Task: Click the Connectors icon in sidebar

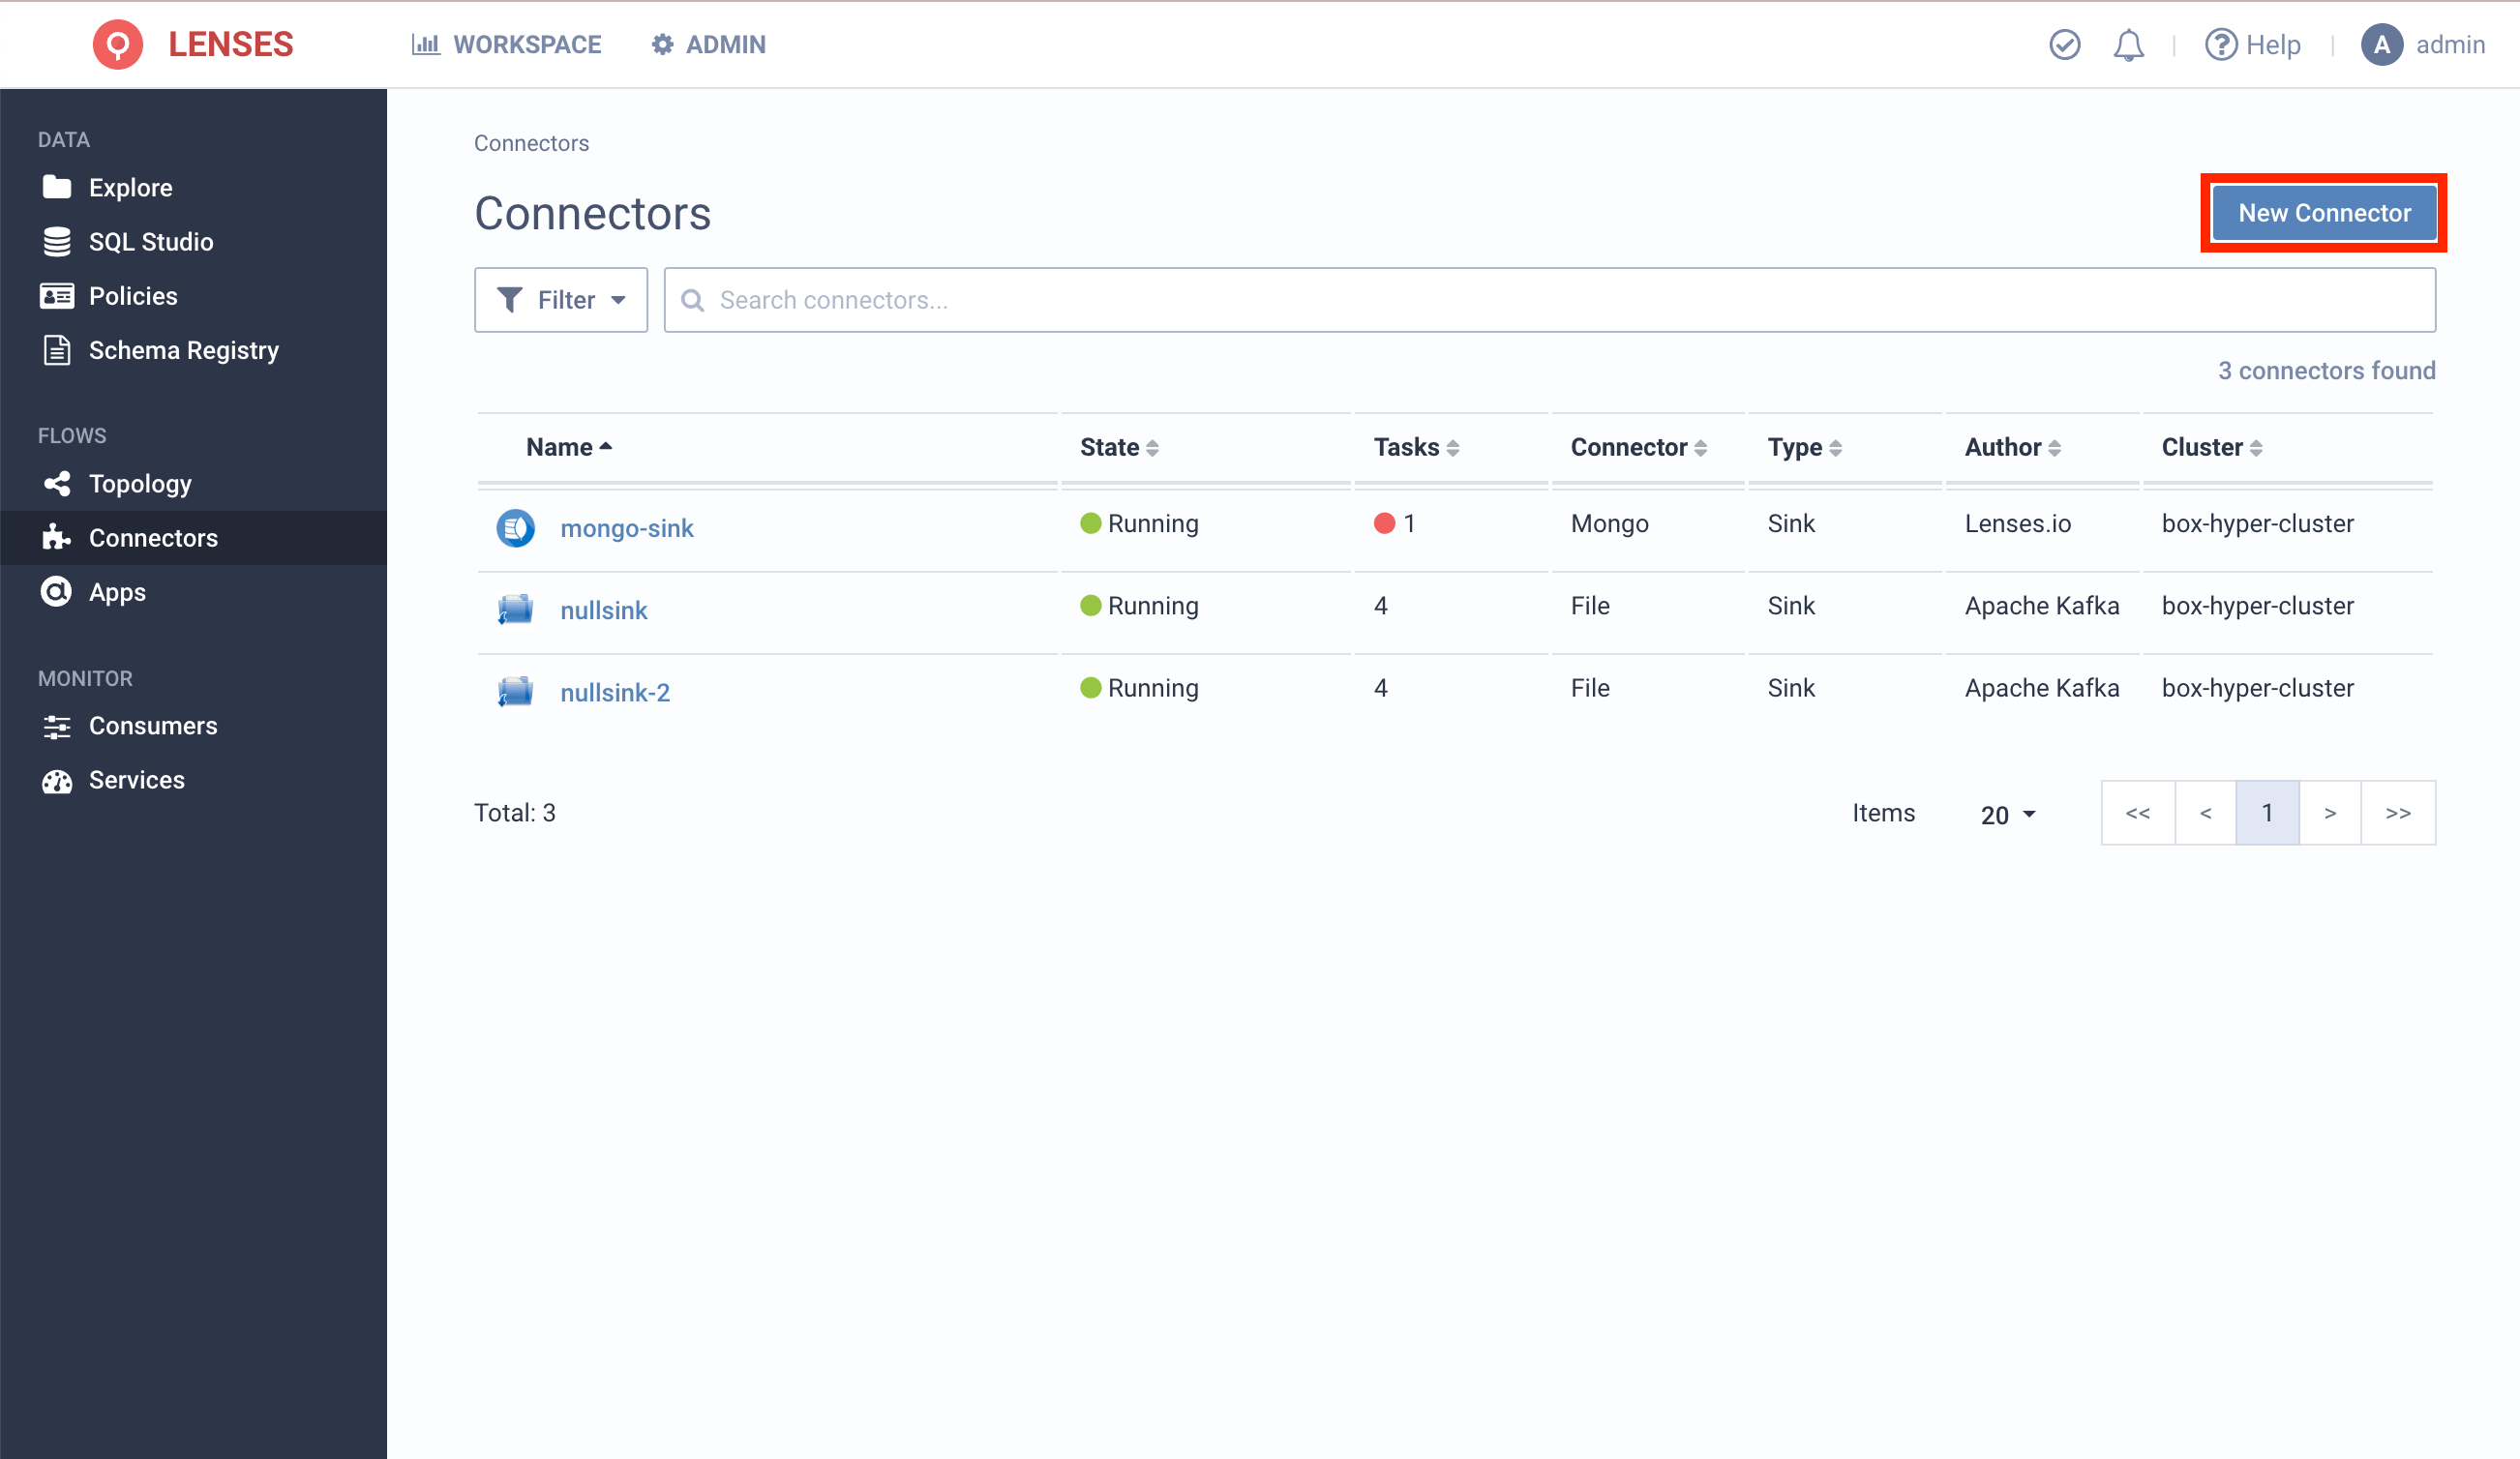Action: pos(59,539)
